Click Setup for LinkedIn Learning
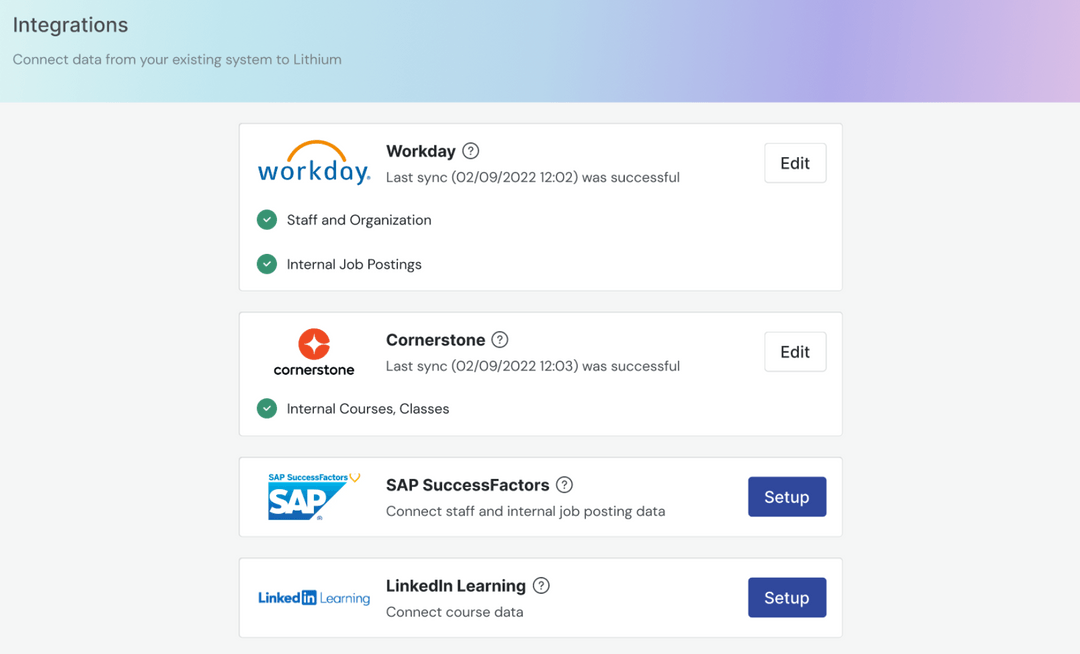 click(x=787, y=597)
